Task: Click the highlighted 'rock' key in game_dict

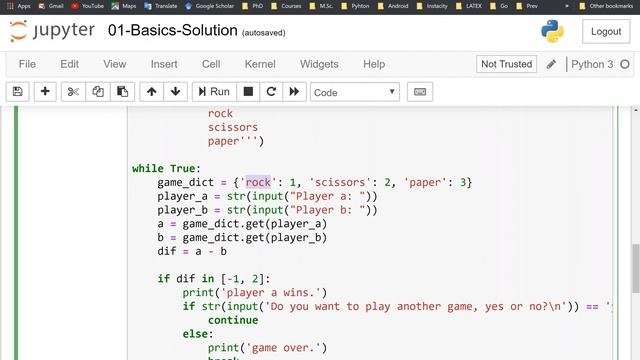Action: (258, 182)
